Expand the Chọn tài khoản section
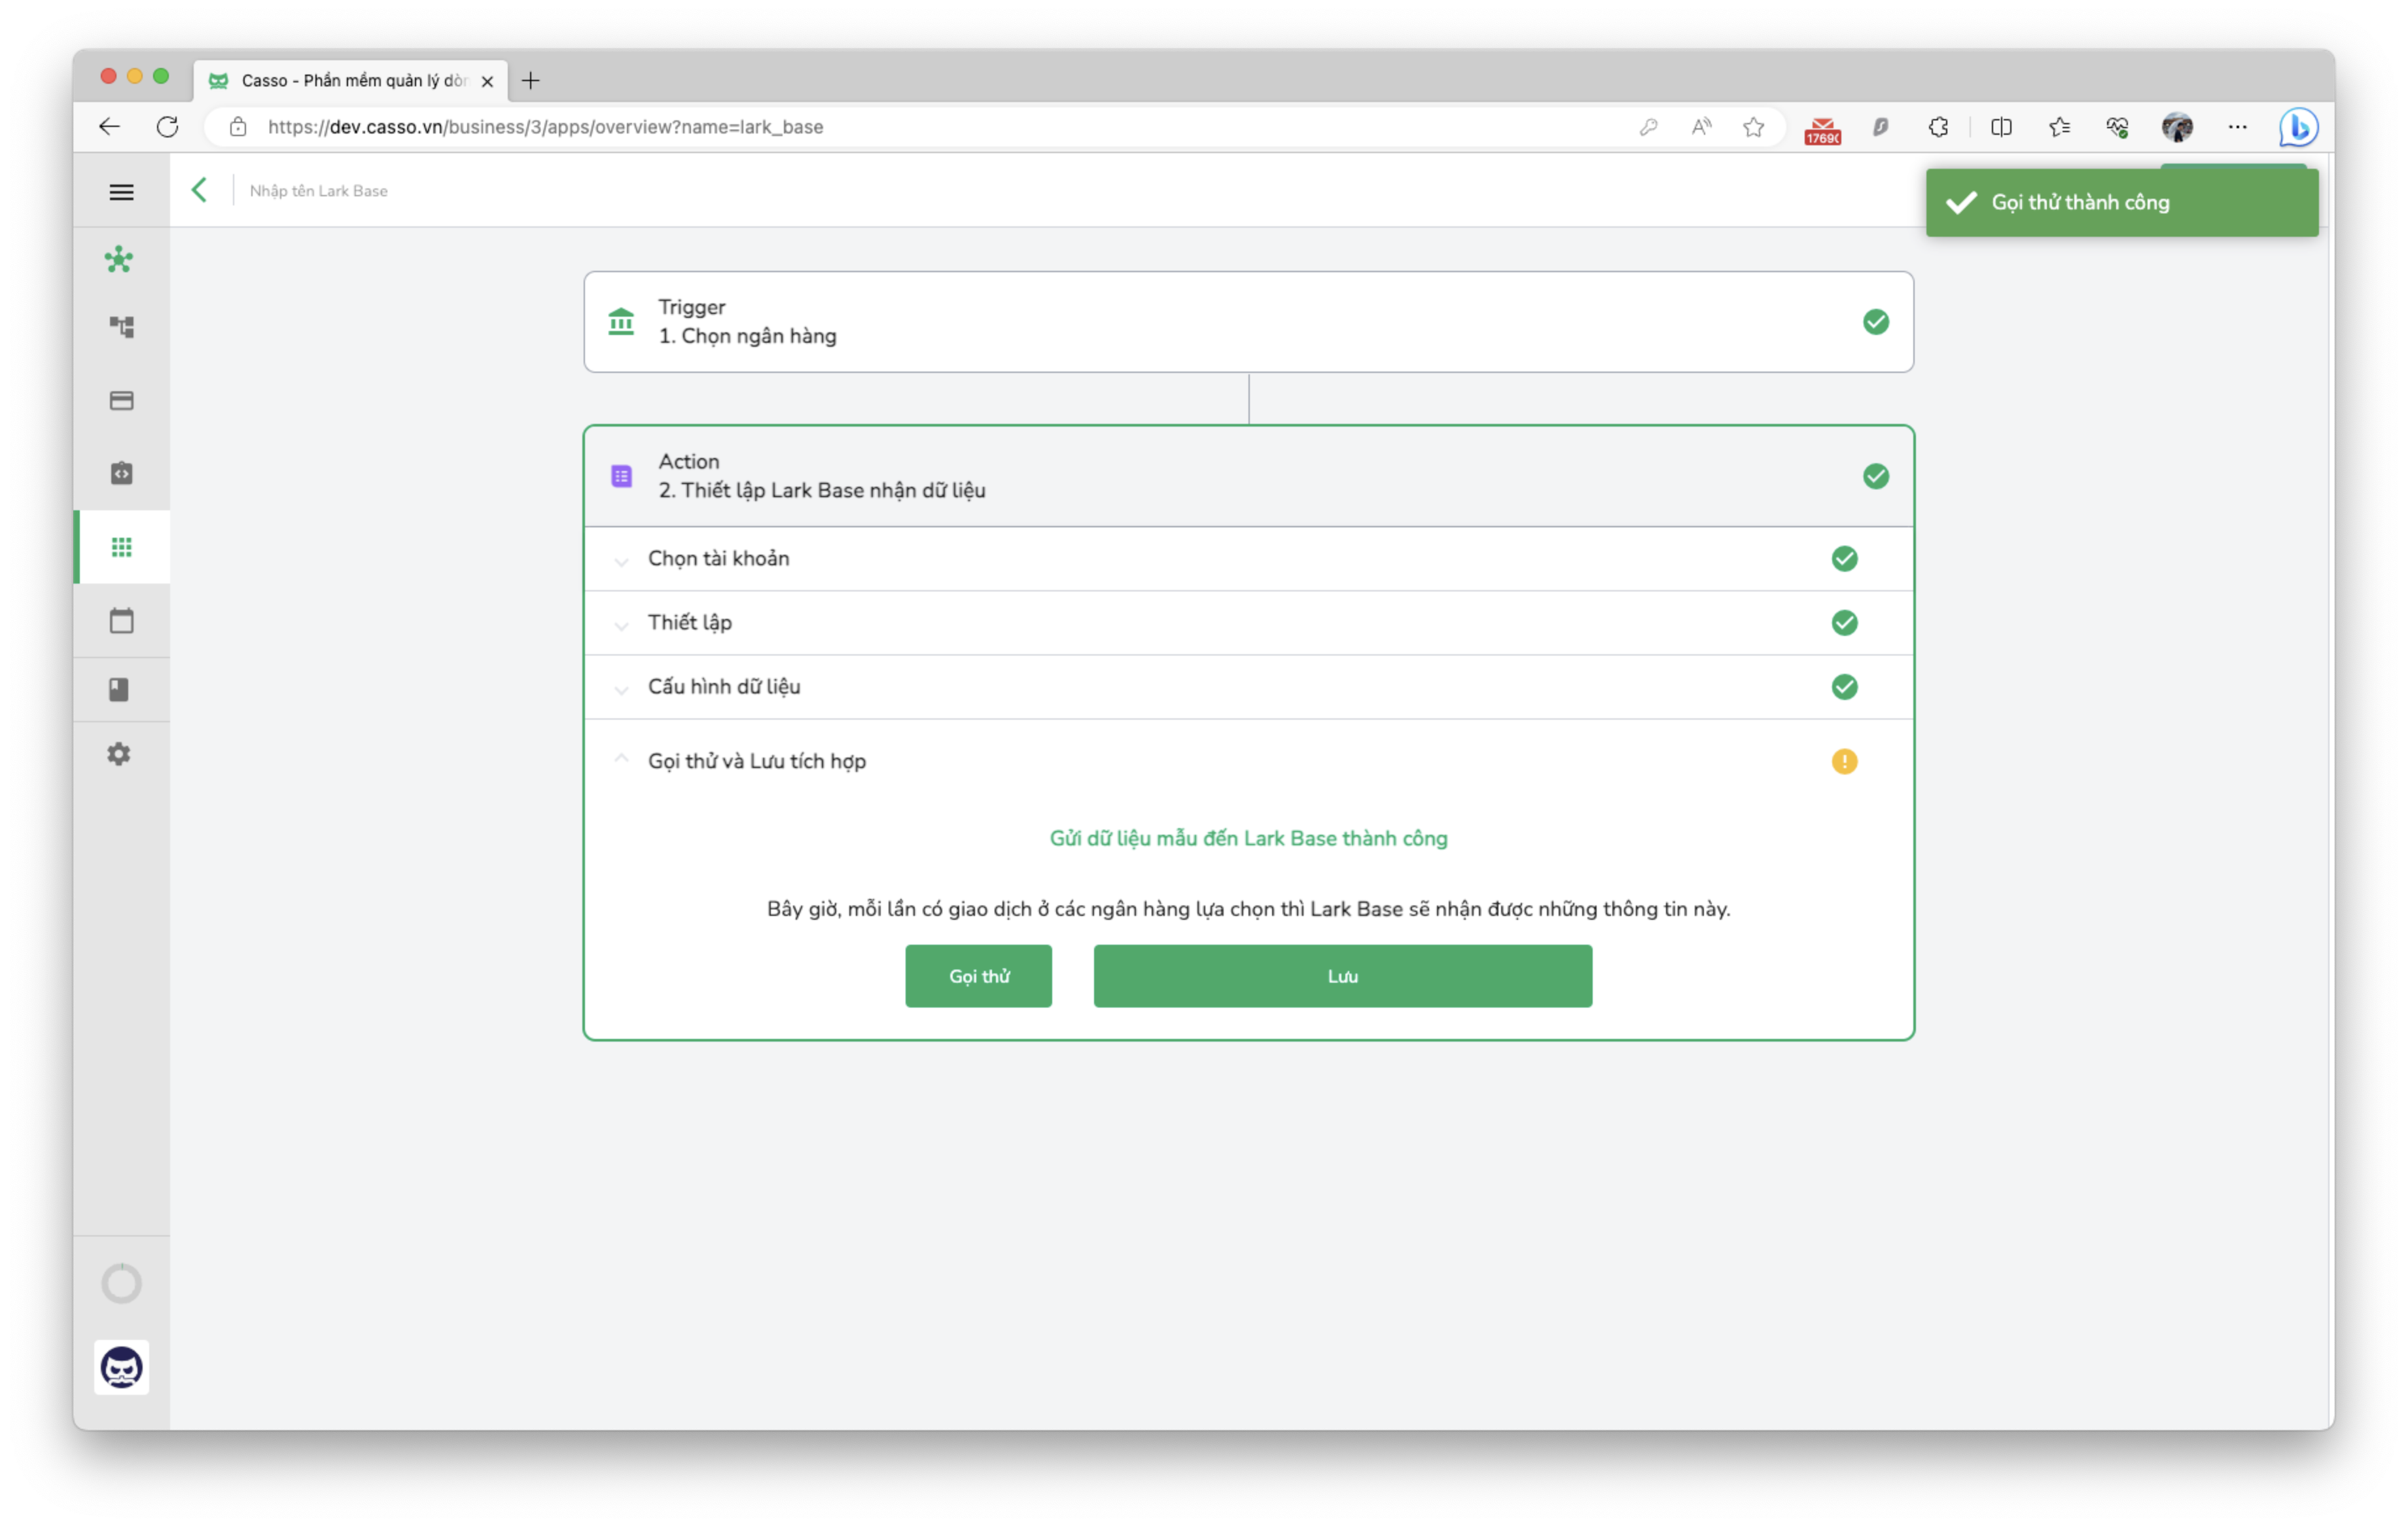2408x1527 pixels. point(1248,559)
